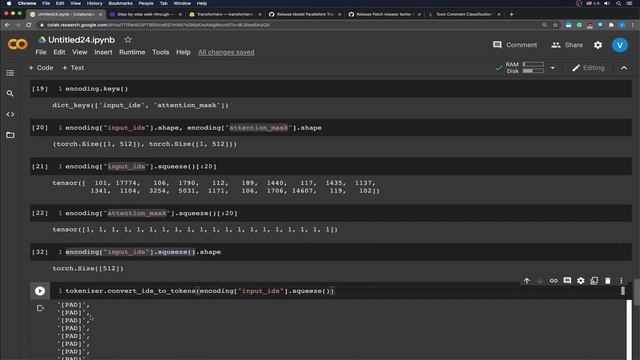Viewport: 640px width, 360px height.
Task: Open the View menu in Colab
Action: tap(80, 52)
